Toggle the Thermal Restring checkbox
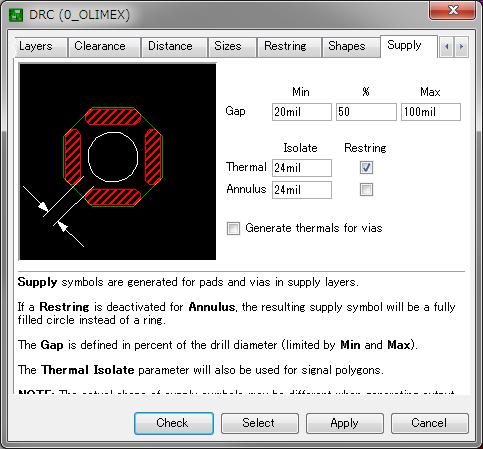The height and width of the screenshot is (449, 483). click(366, 168)
